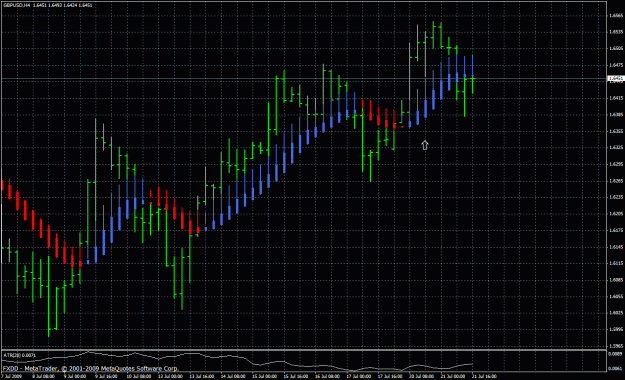Click the ATR(8) 0.0071 indicator label
Screen dimensions: 625x380
click(19, 355)
